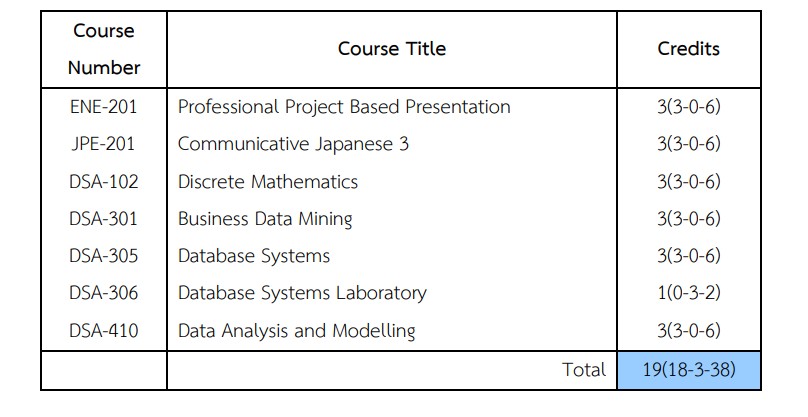
Task: Click the DSA-301 course number
Action: pos(104,219)
